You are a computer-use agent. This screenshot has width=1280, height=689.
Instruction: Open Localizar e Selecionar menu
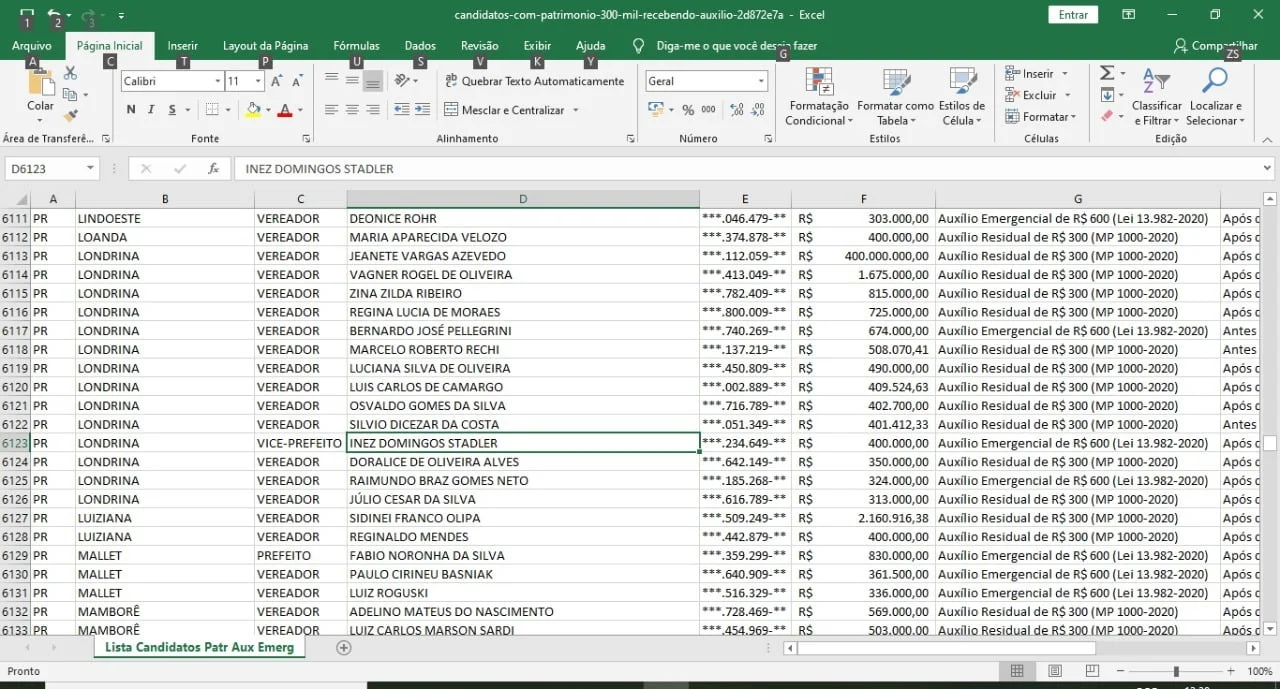pyautogui.click(x=1216, y=96)
